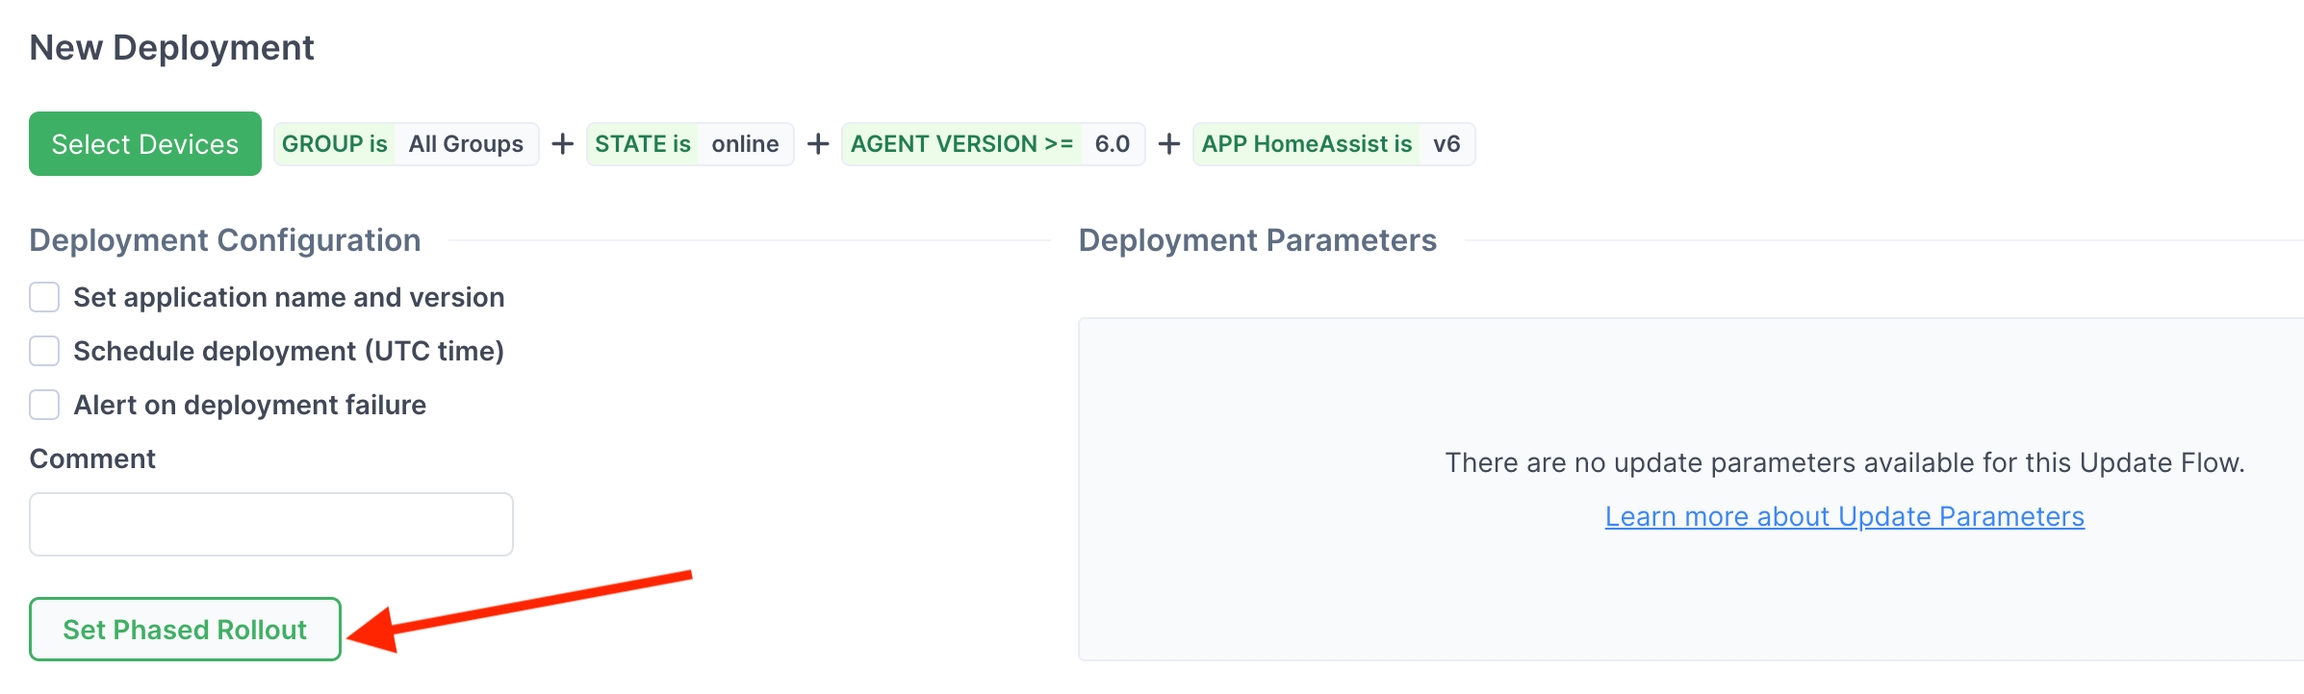Image resolution: width=2304 pixels, height=694 pixels.
Task: Change the online state filter value
Action: [x=745, y=144]
